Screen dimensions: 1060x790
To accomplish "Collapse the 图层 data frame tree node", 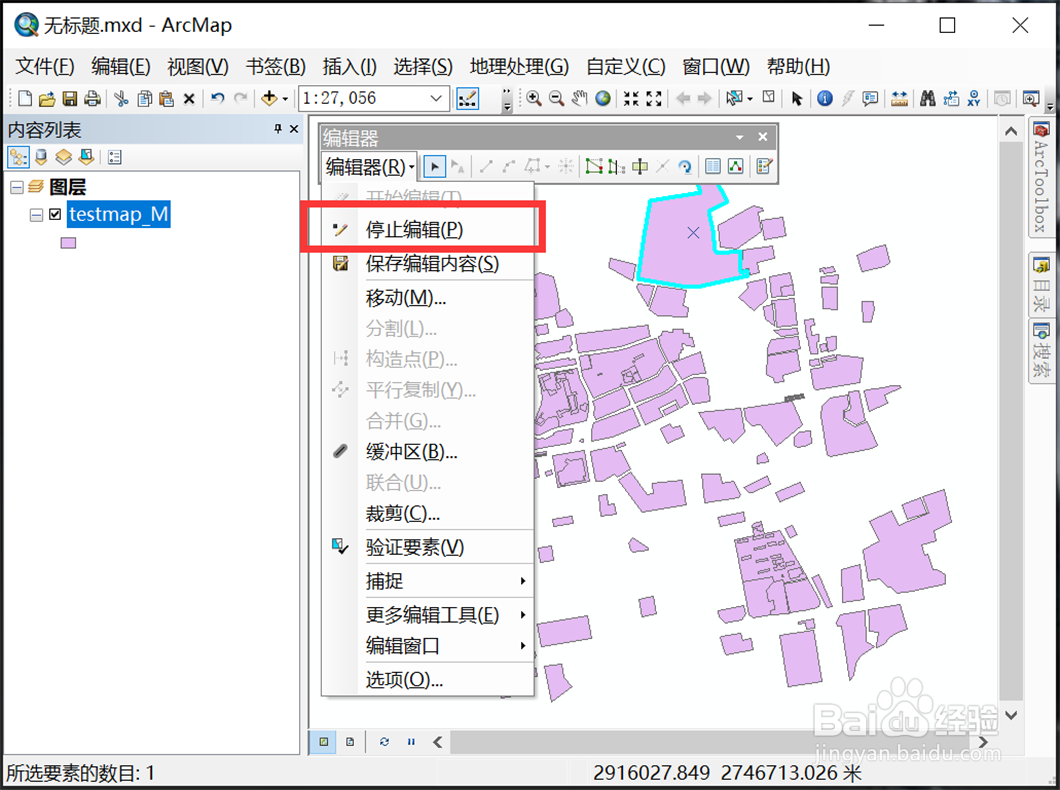I will 16,188.
